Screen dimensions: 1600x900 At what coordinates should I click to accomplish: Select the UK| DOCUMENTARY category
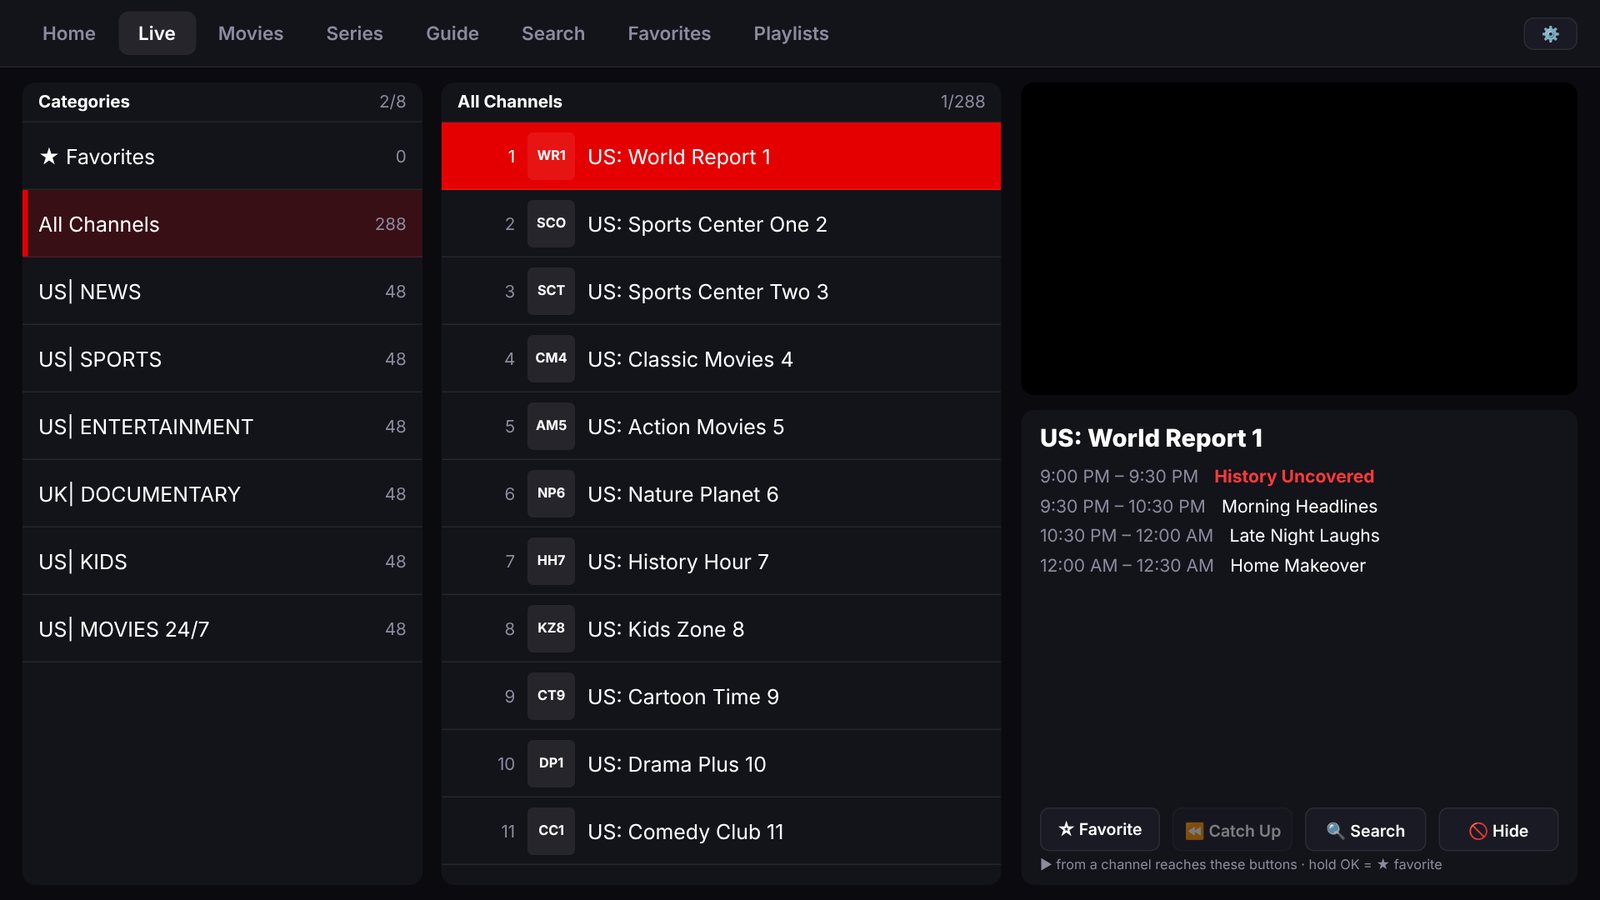pos(222,494)
